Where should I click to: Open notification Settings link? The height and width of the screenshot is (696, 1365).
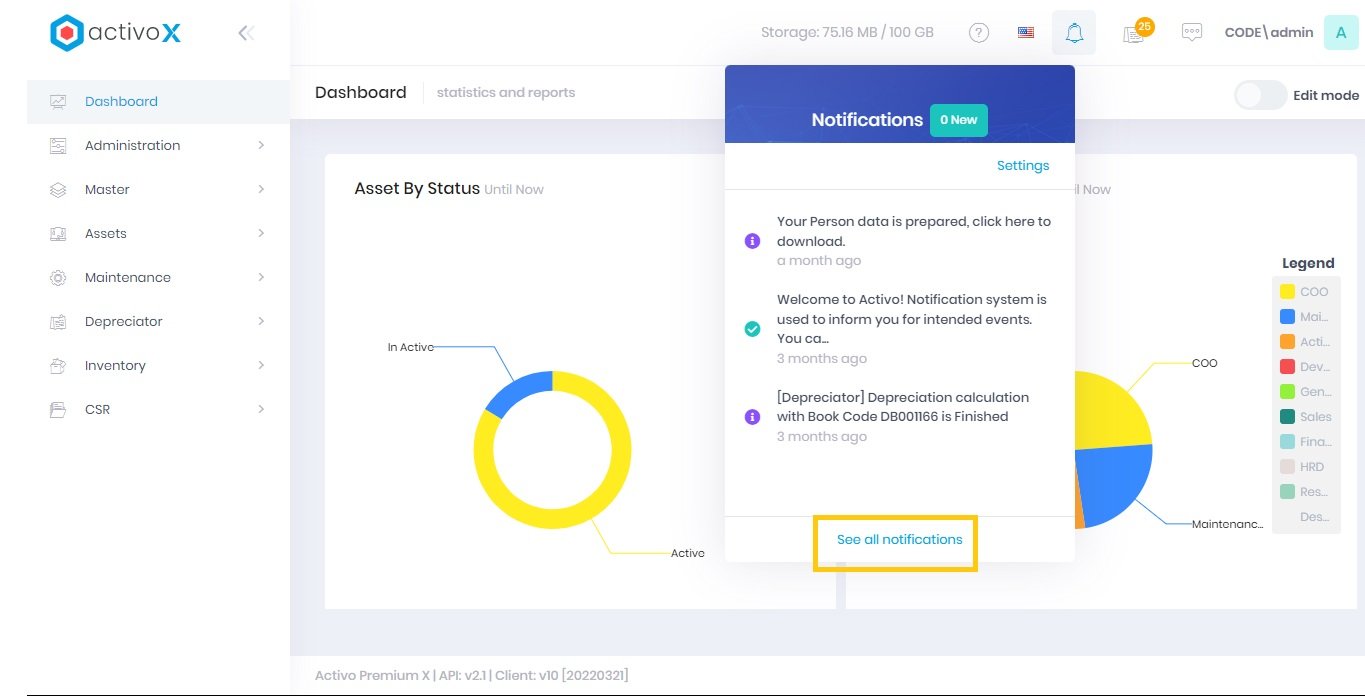[x=1023, y=166]
